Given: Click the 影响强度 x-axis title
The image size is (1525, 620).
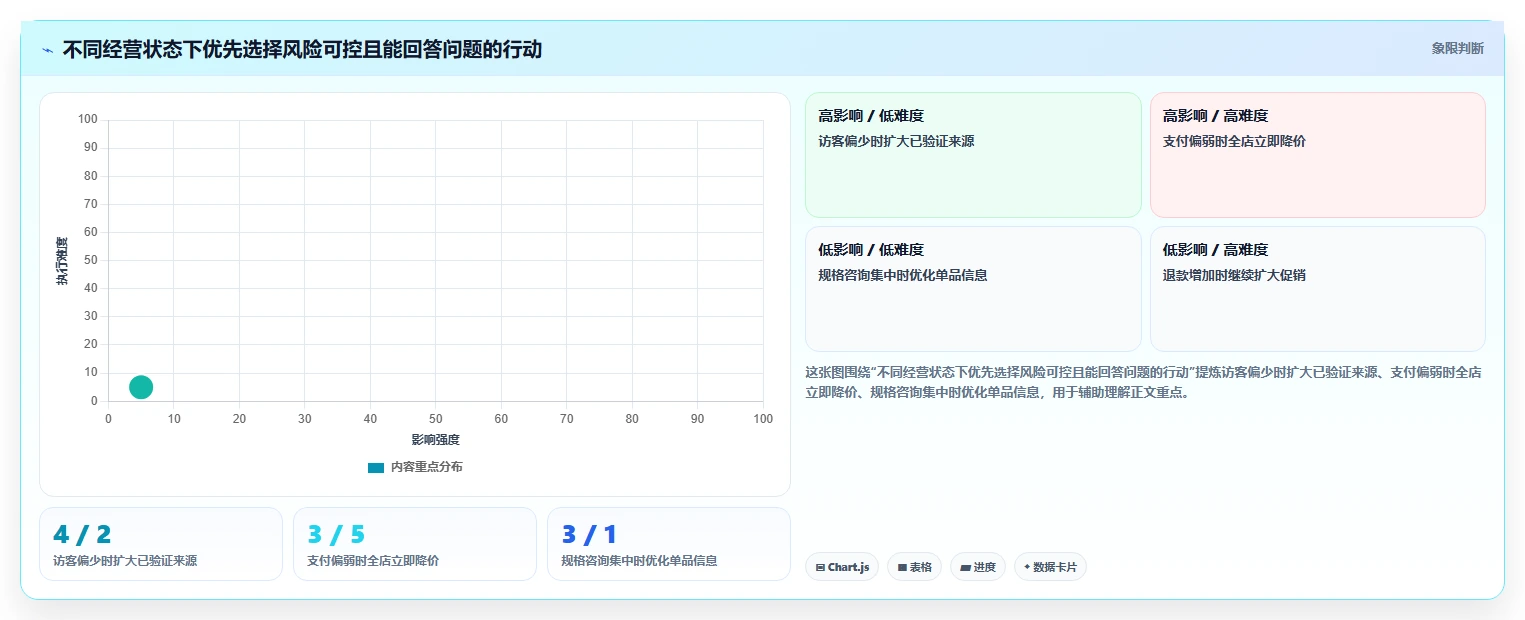Looking at the screenshot, I should point(435,440).
